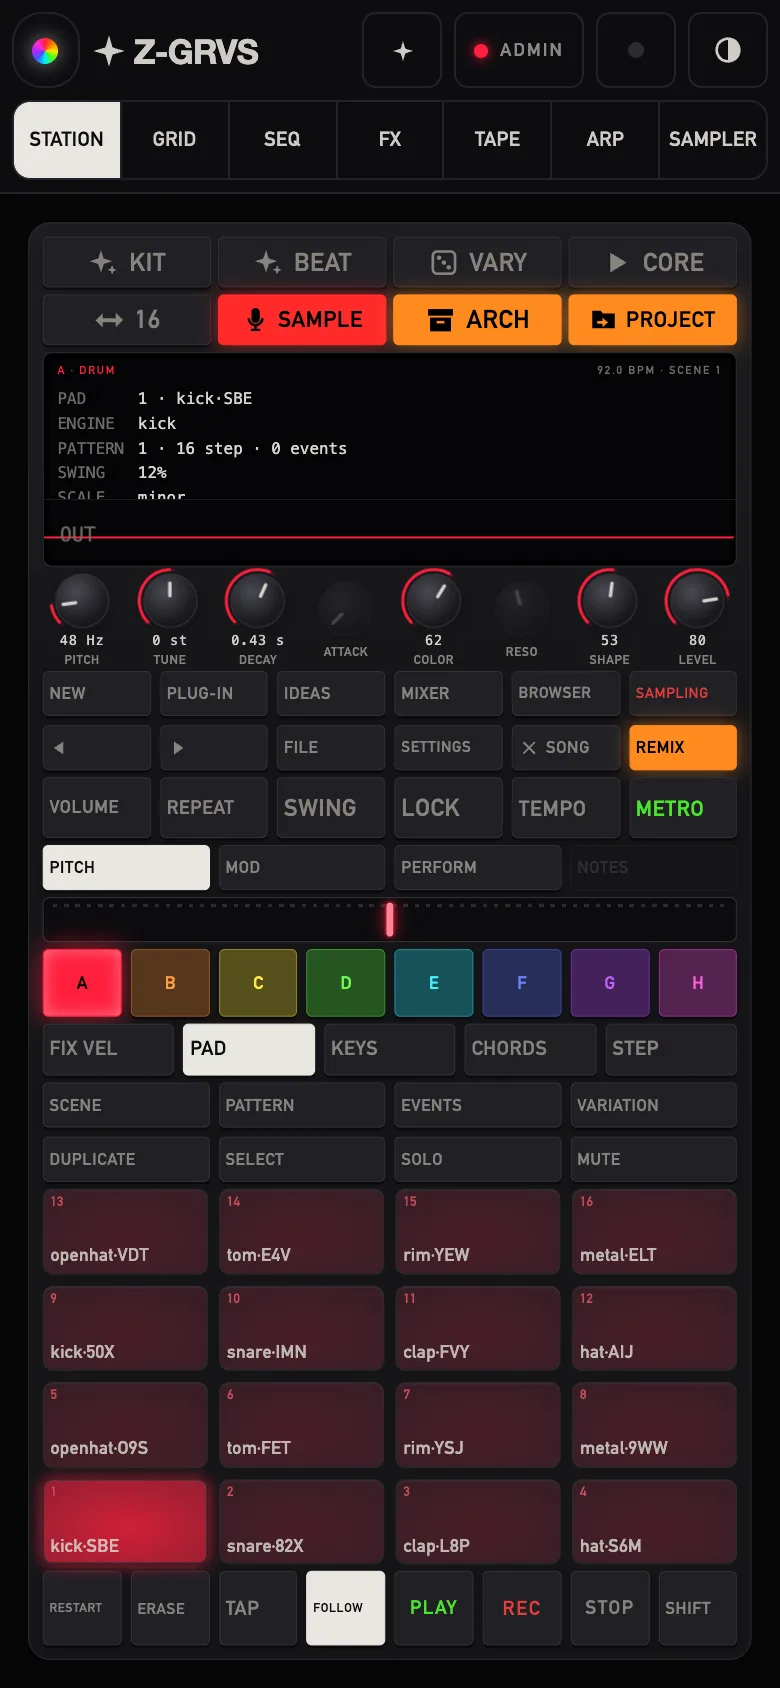
Task: Select the red group A pad
Action: (82, 983)
